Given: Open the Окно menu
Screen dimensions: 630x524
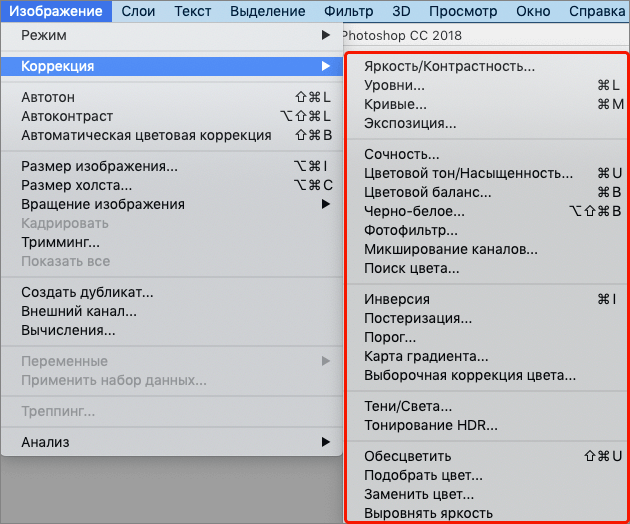Looking at the screenshot, I should [533, 11].
